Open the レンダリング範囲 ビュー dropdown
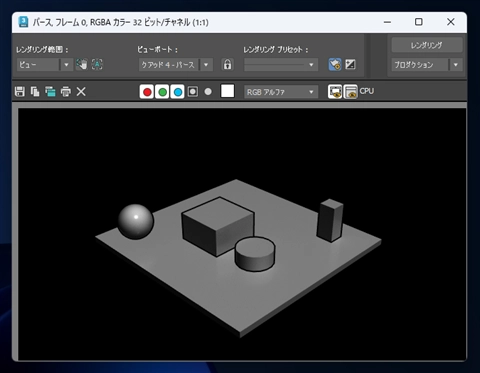 44,65
